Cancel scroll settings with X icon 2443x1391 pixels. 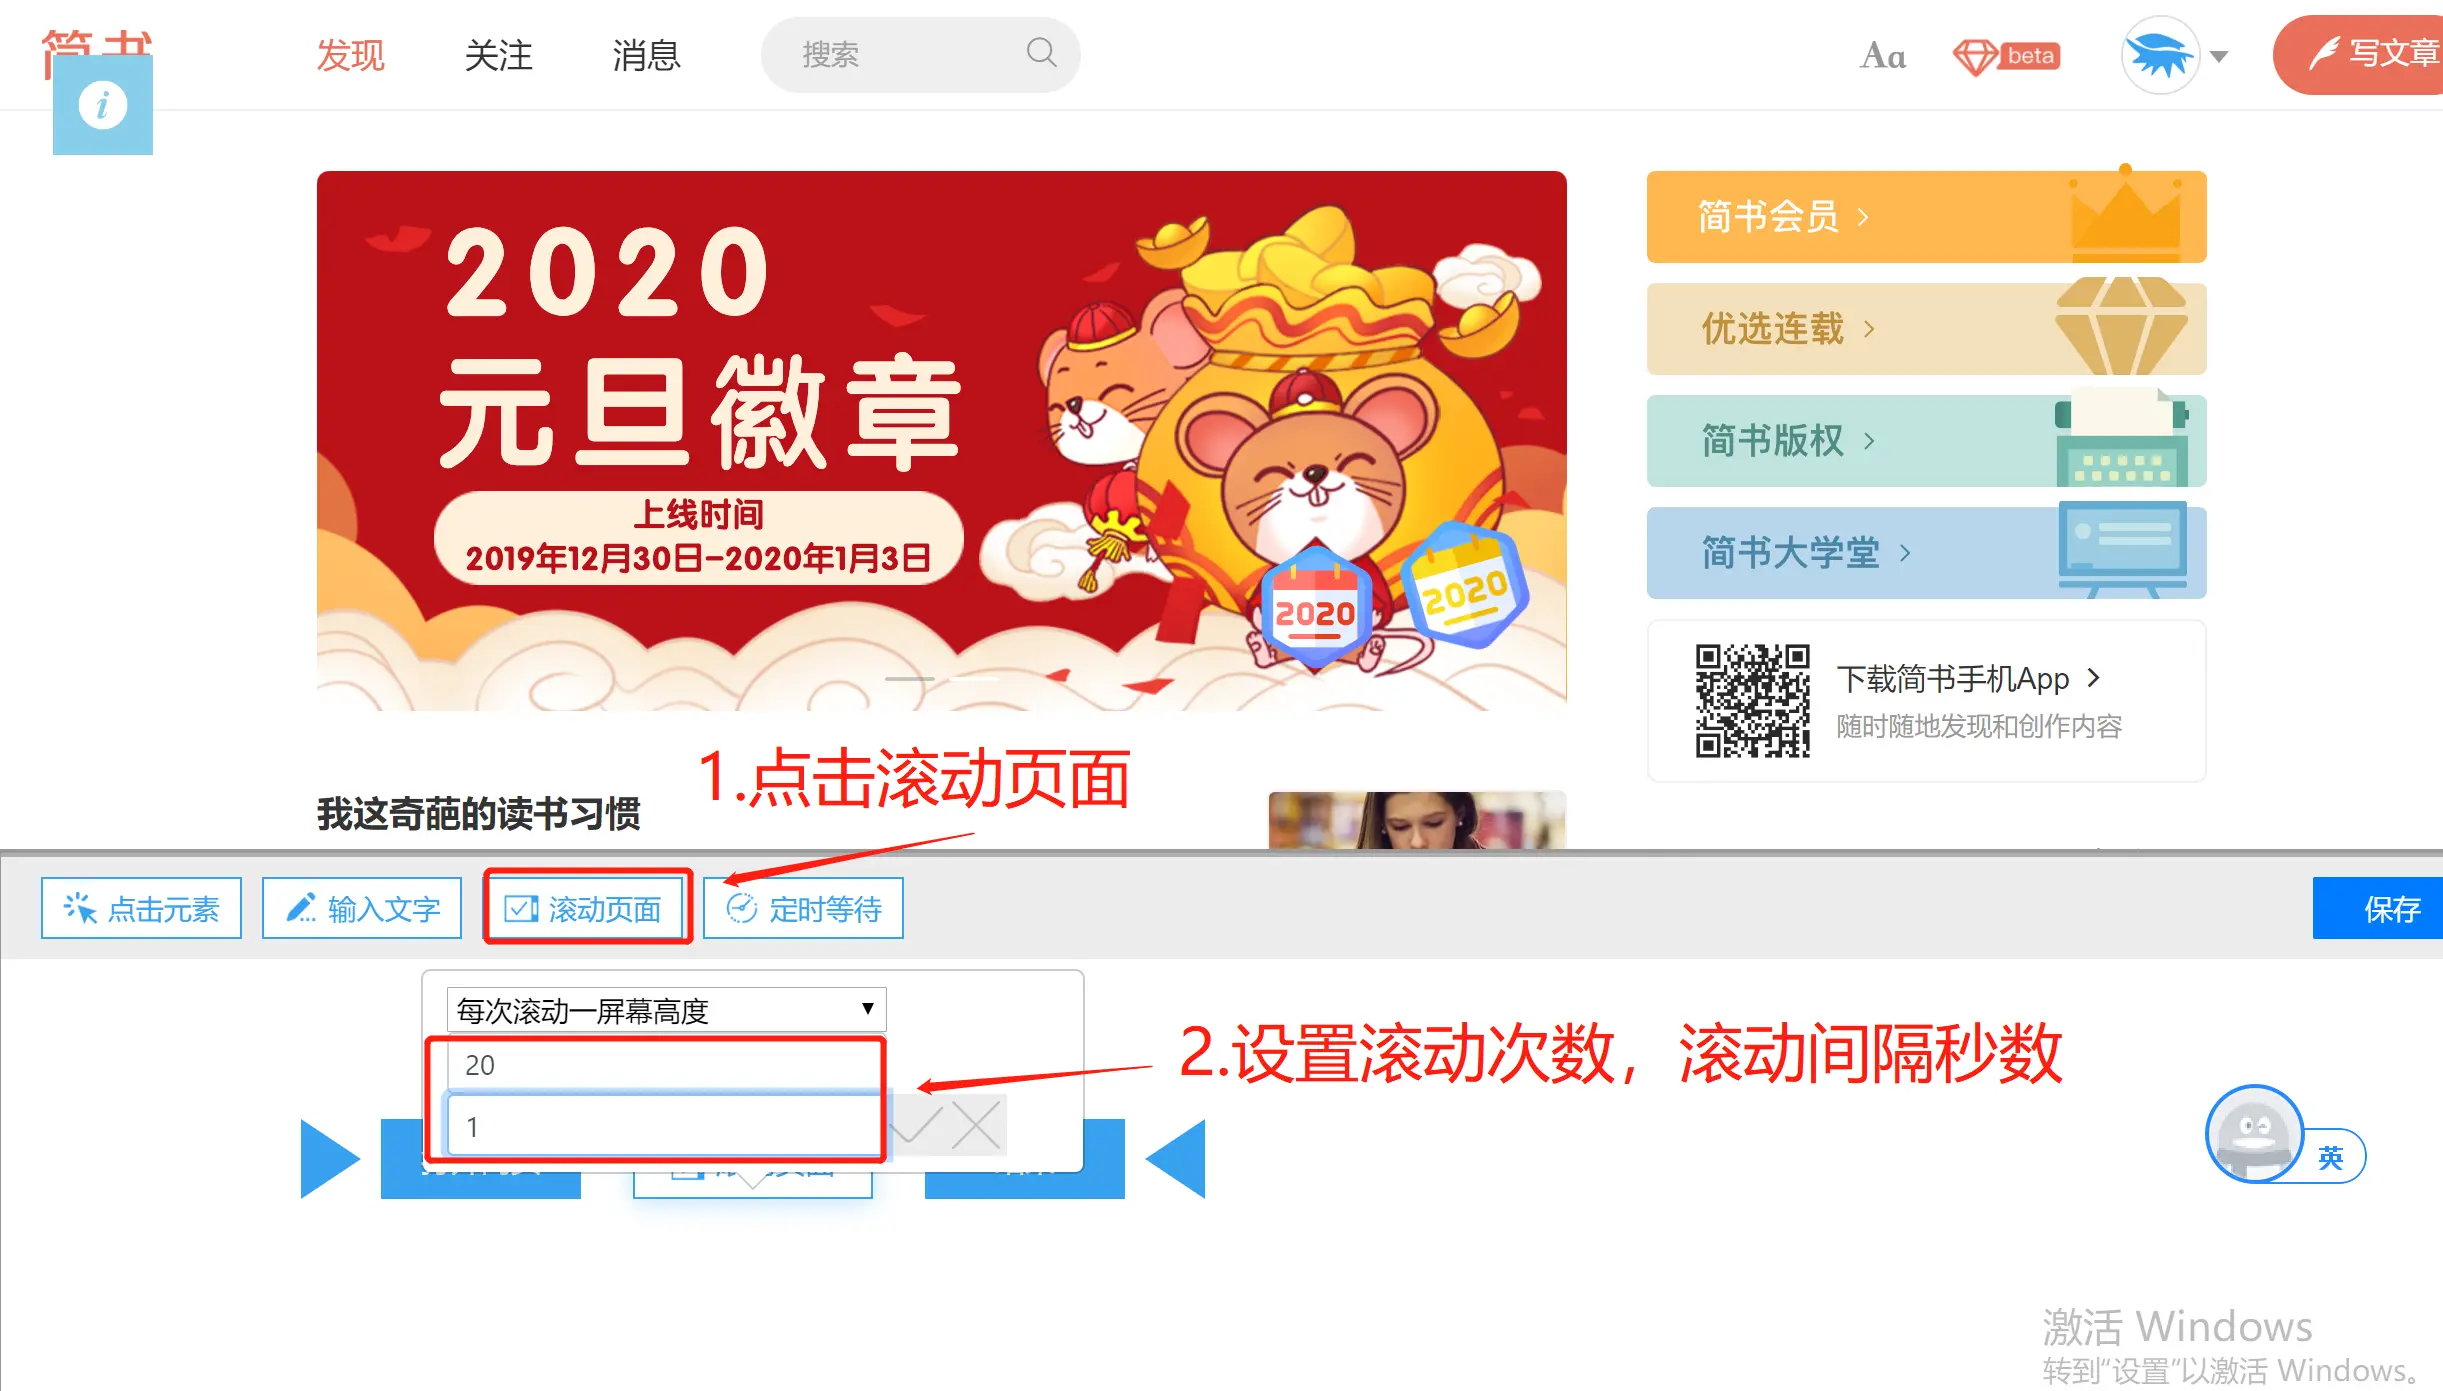pyautogui.click(x=977, y=1126)
